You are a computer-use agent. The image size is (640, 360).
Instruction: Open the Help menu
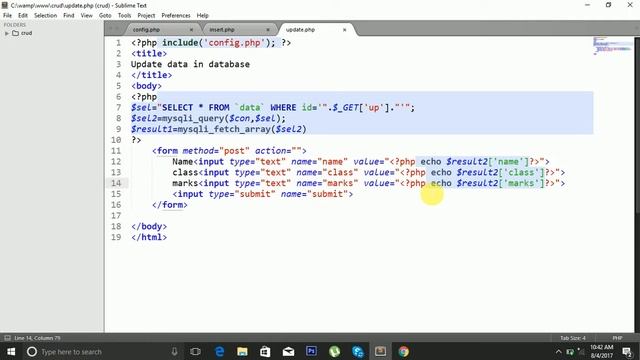click(202, 16)
